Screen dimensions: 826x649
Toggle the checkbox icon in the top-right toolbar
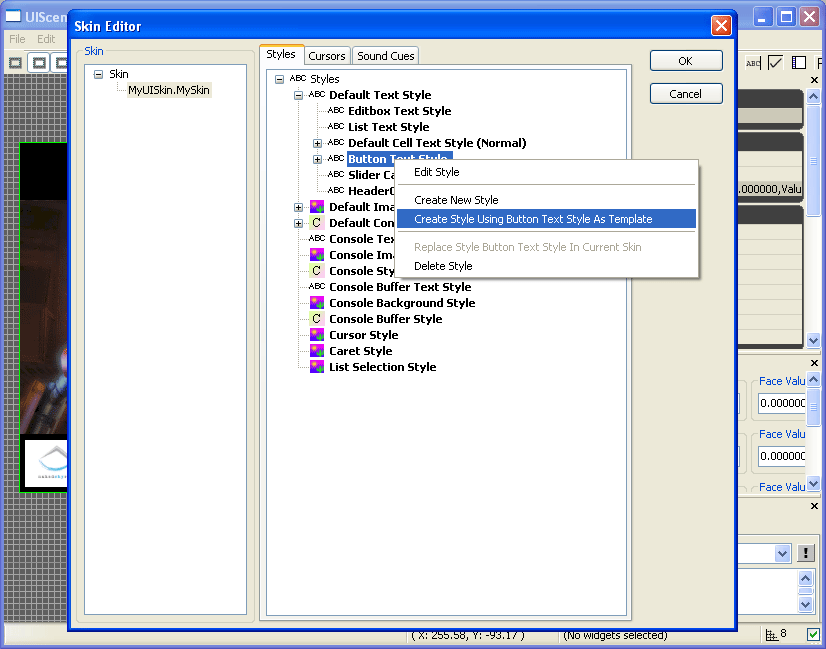click(x=775, y=62)
